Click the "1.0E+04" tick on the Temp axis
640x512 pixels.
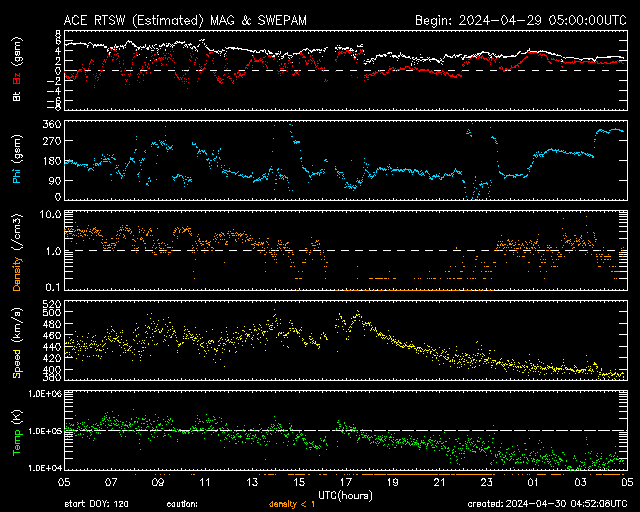tap(45, 468)
